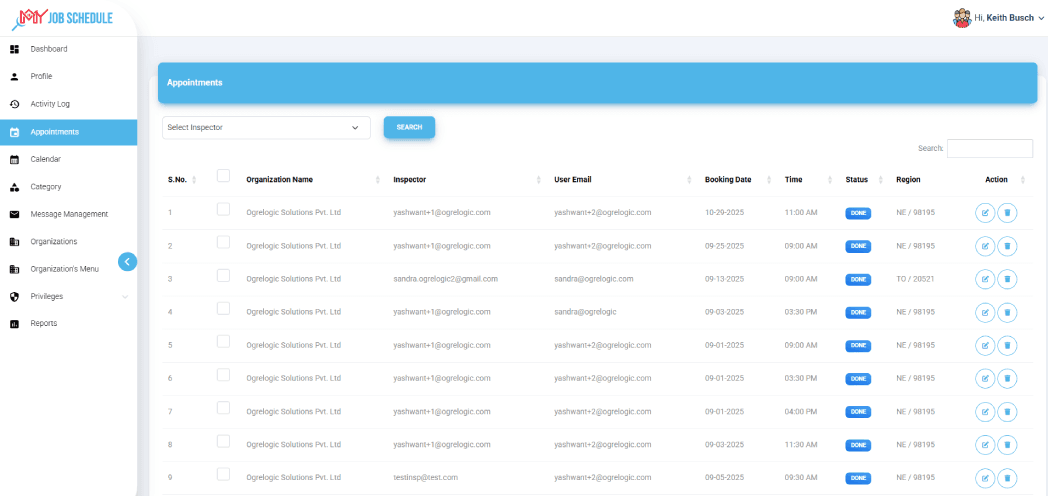Collapse sidebar using the blue arrow button
This screenshot has width=1048, height=496.
click(127, 262)
